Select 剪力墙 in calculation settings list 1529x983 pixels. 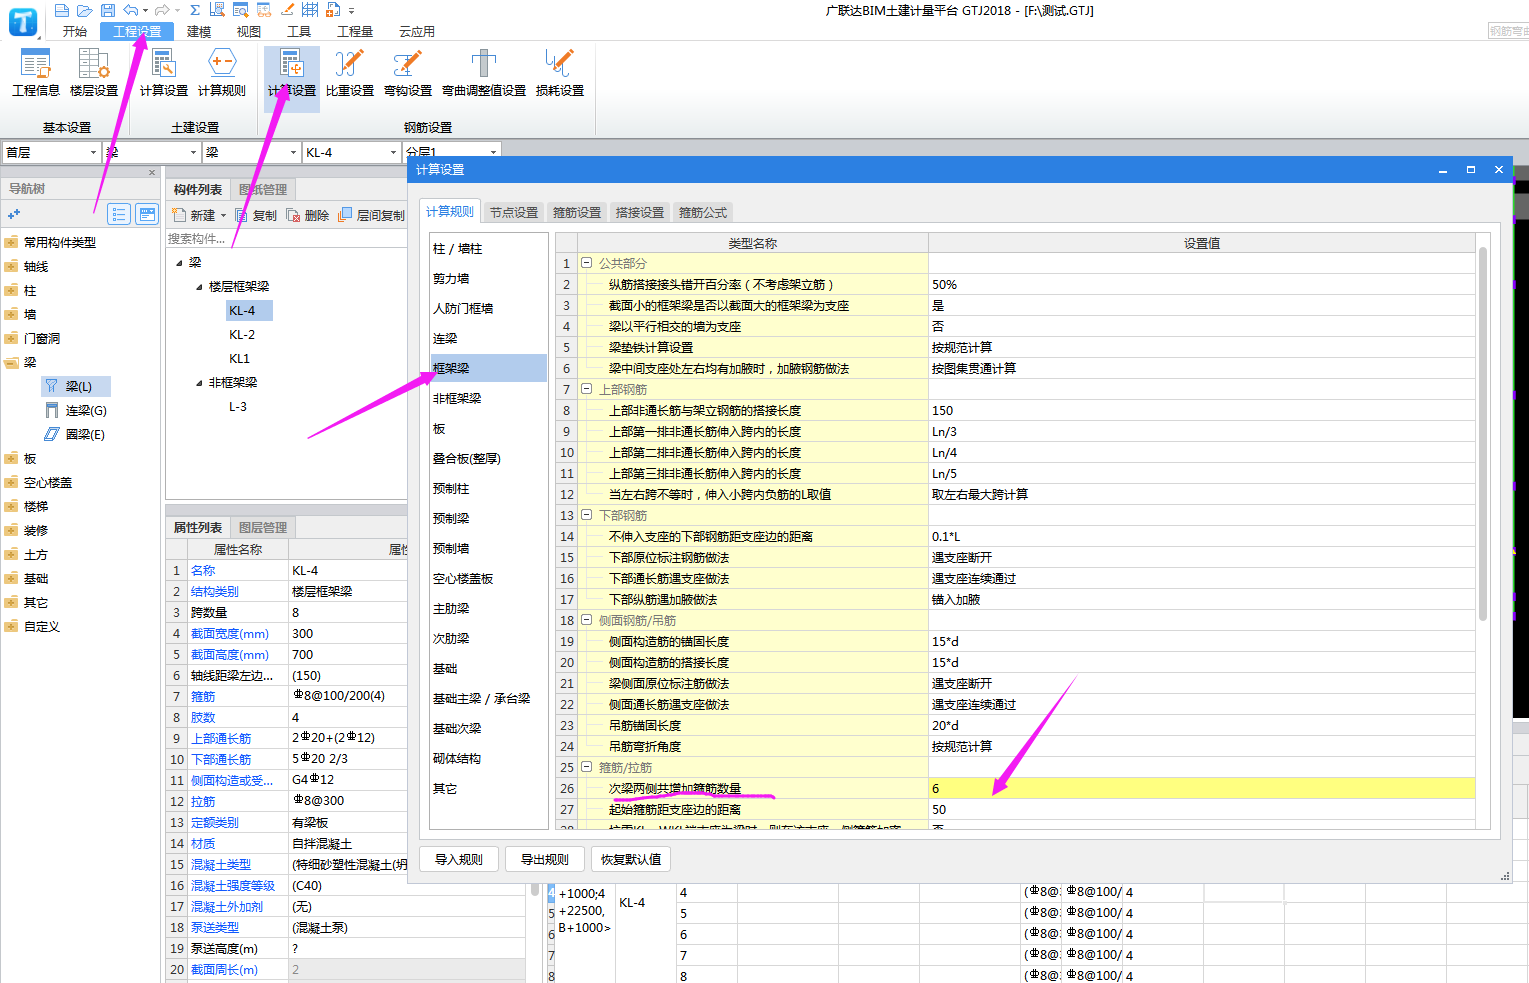(x=489, y=278)
